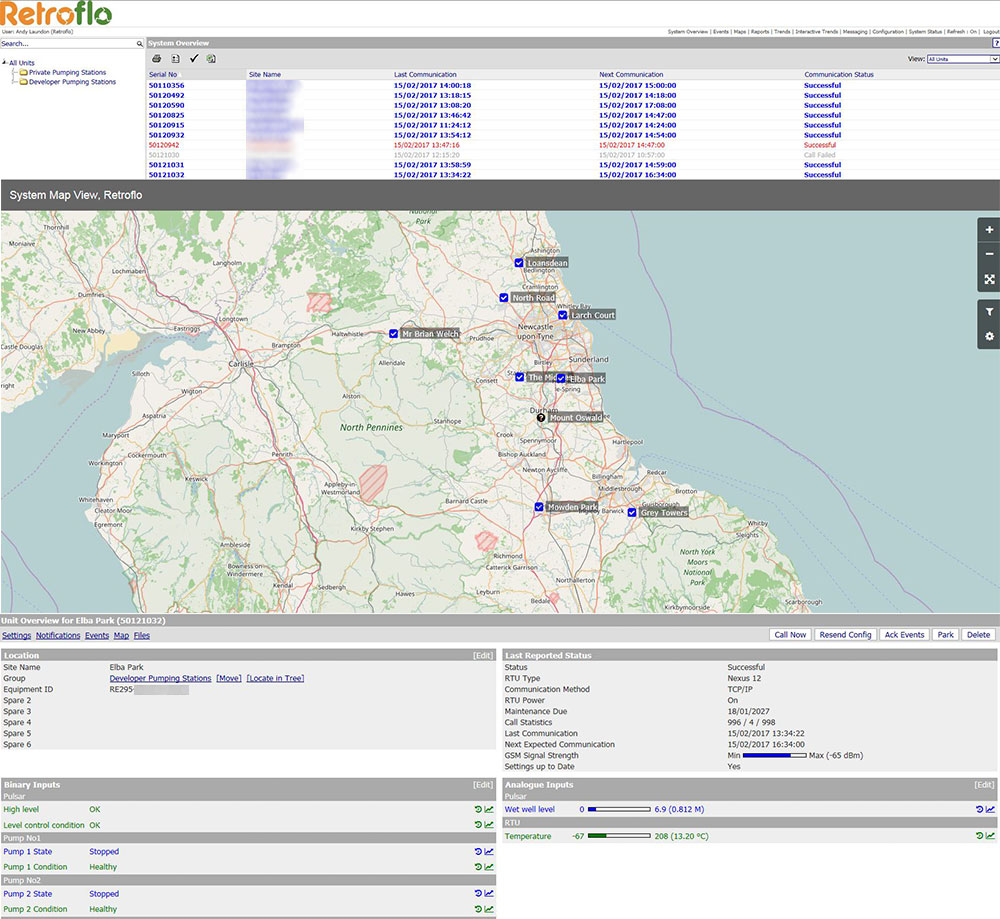Open Interactive Trends in top menu

(x=817, y=32)
